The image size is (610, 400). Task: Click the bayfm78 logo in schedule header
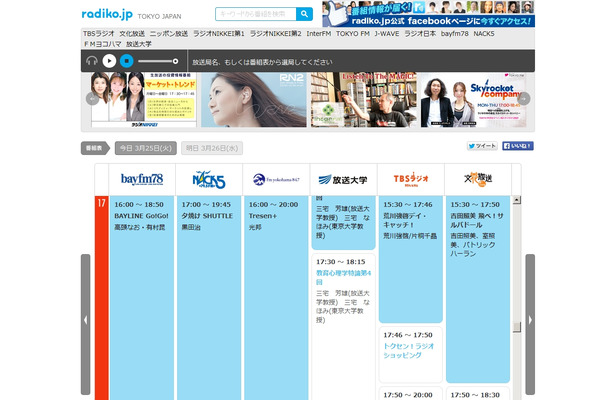142,179
